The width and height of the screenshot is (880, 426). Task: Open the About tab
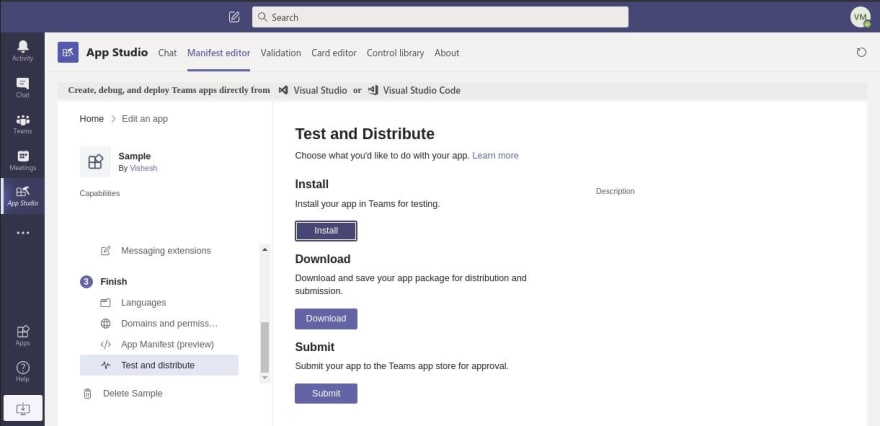point(447,53)
